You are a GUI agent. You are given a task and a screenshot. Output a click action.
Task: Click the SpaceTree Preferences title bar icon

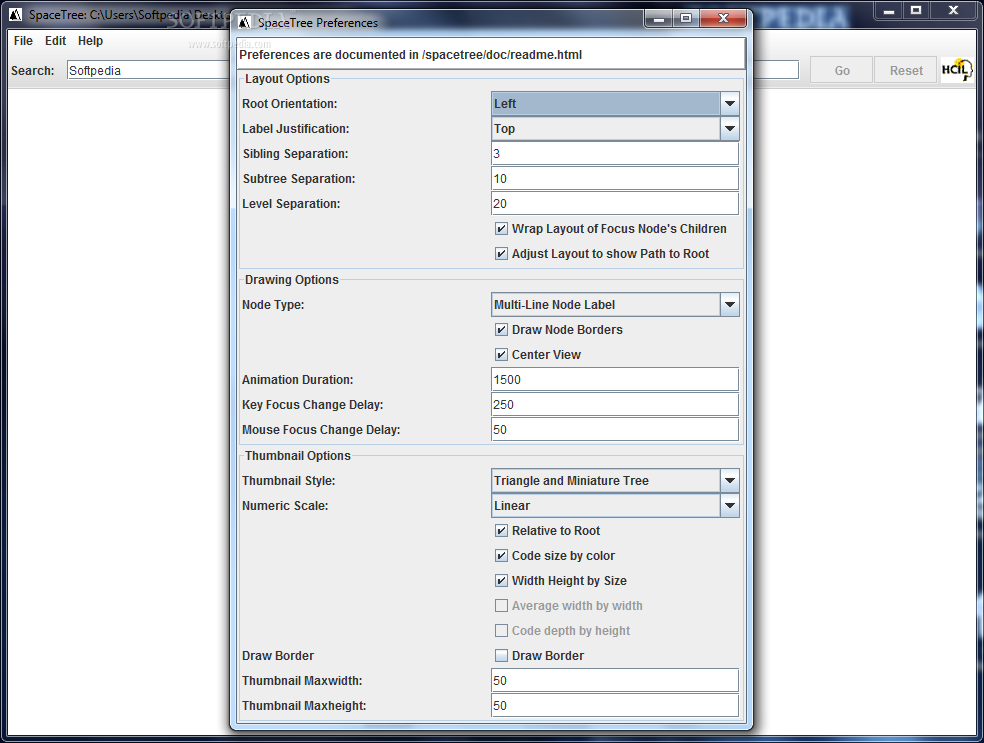tap(245, 23)
